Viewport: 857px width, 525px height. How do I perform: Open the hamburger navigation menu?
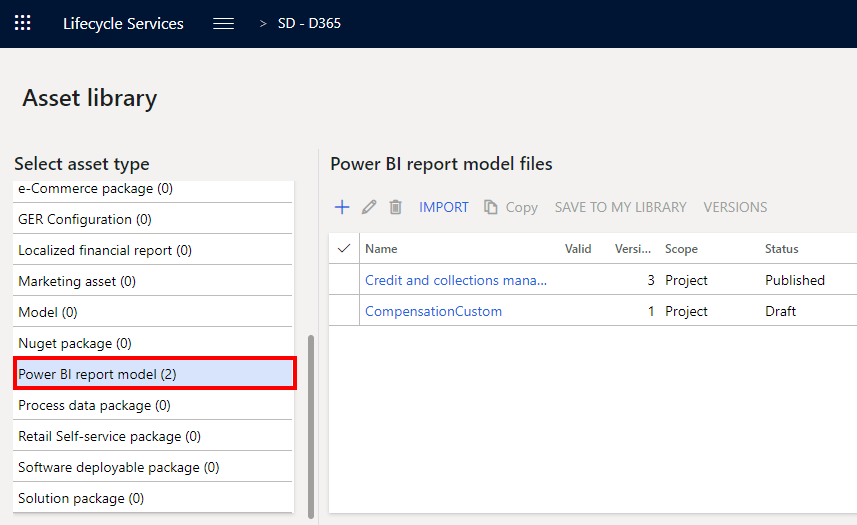(224, 23)
